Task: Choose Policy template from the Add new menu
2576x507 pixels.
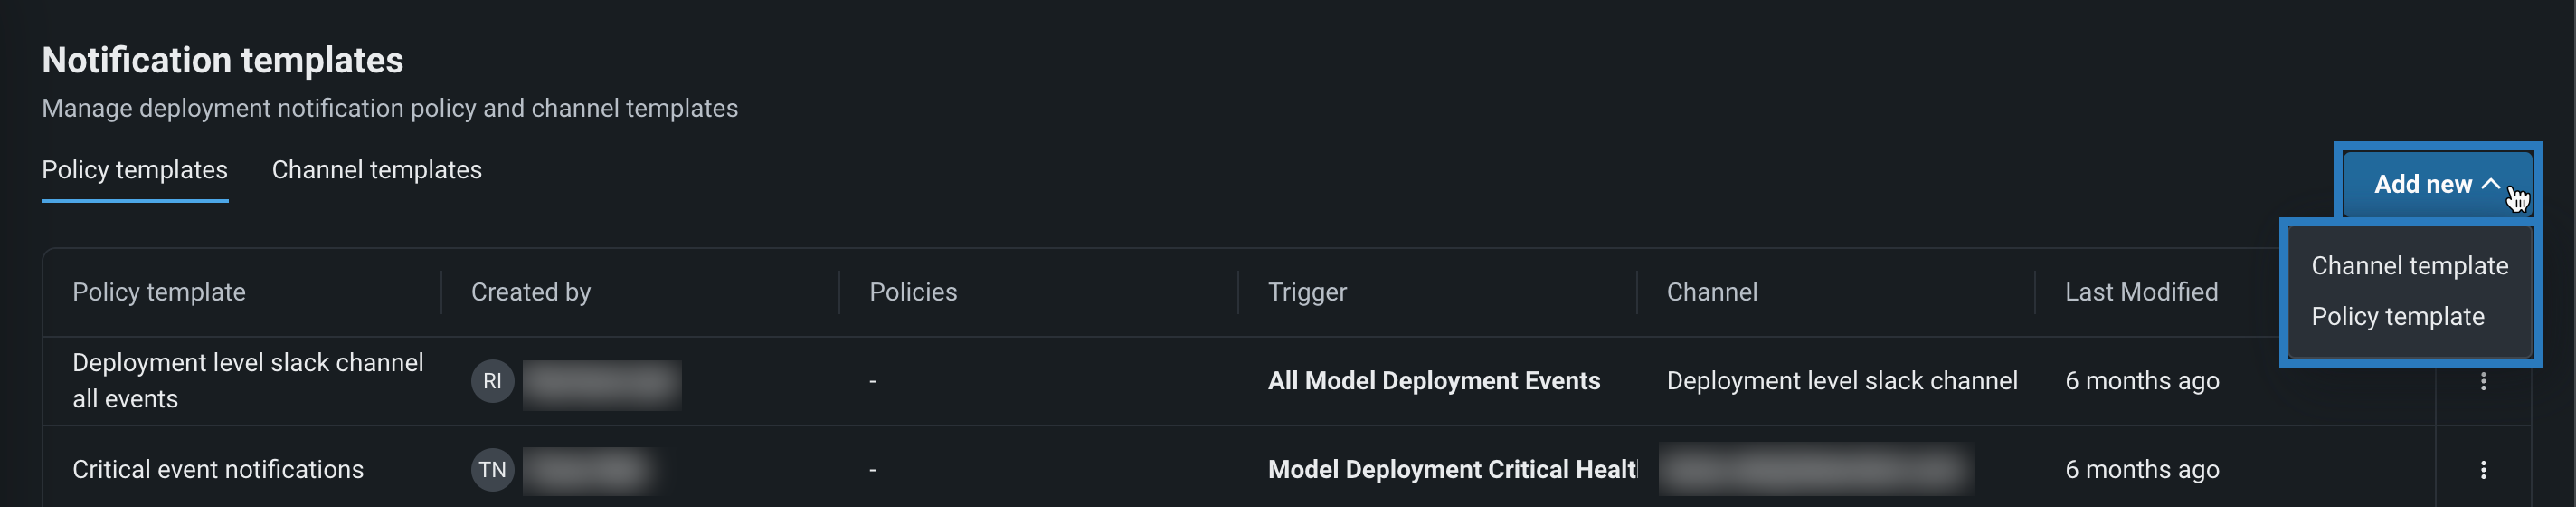Action: 2397,317
